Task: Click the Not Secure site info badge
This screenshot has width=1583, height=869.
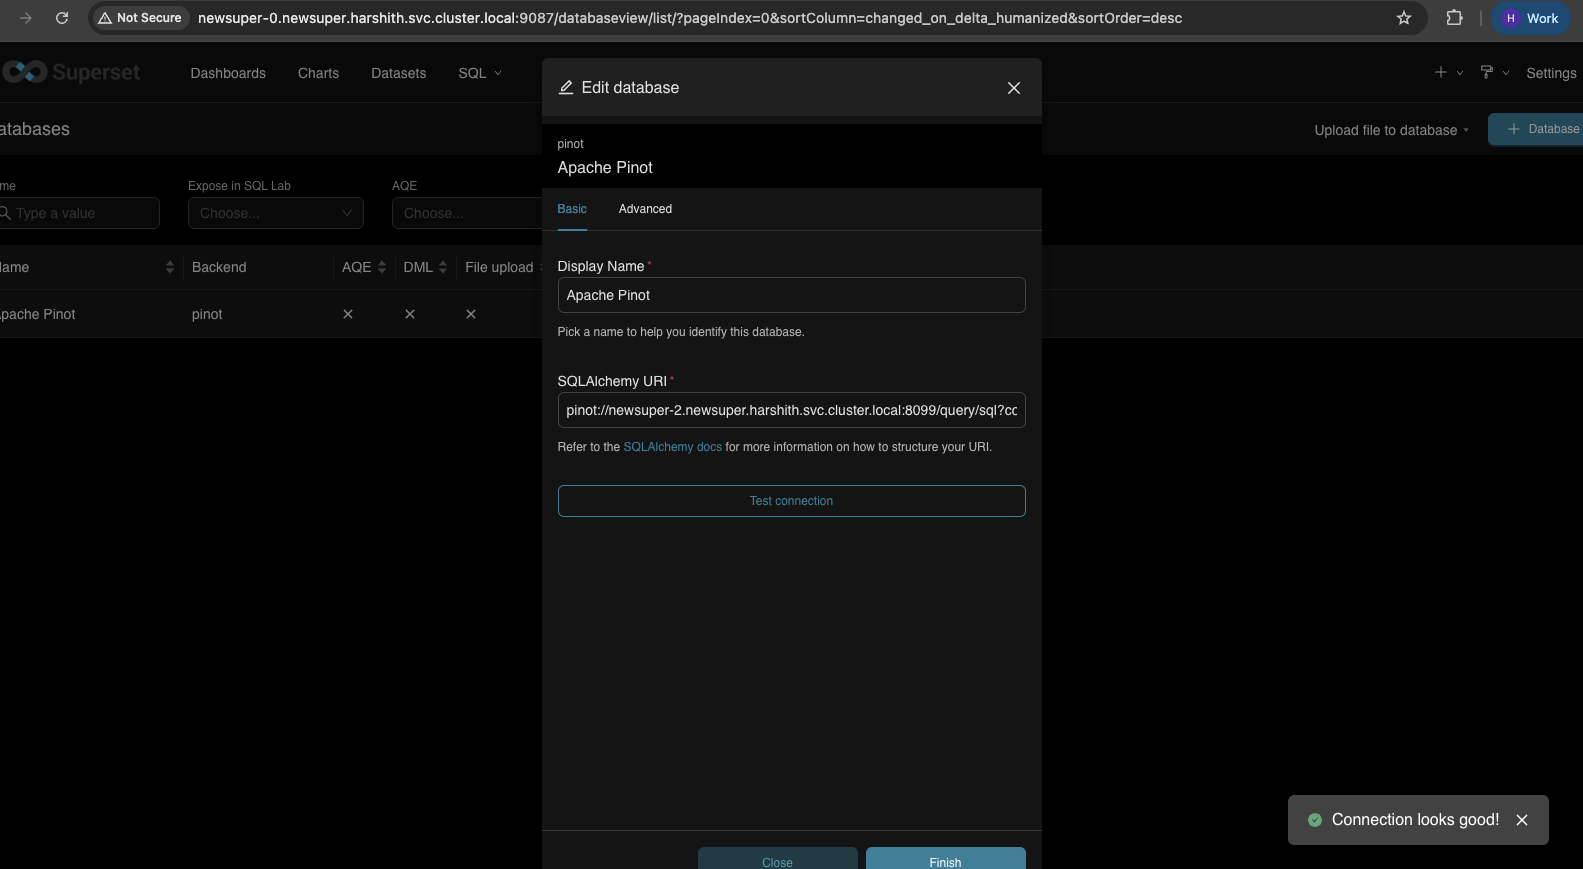Action: [140, 18]
